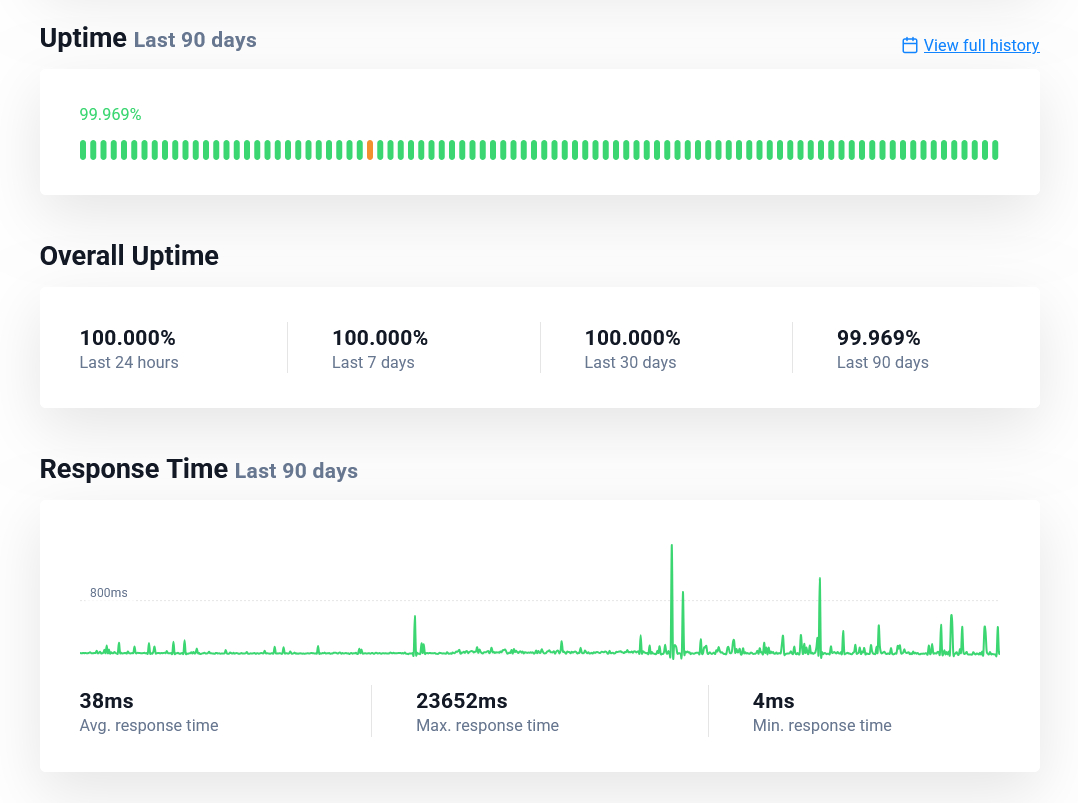Click the green bar right after the orange bar
Screen dimensions: 1078x803
coord(380,150)
